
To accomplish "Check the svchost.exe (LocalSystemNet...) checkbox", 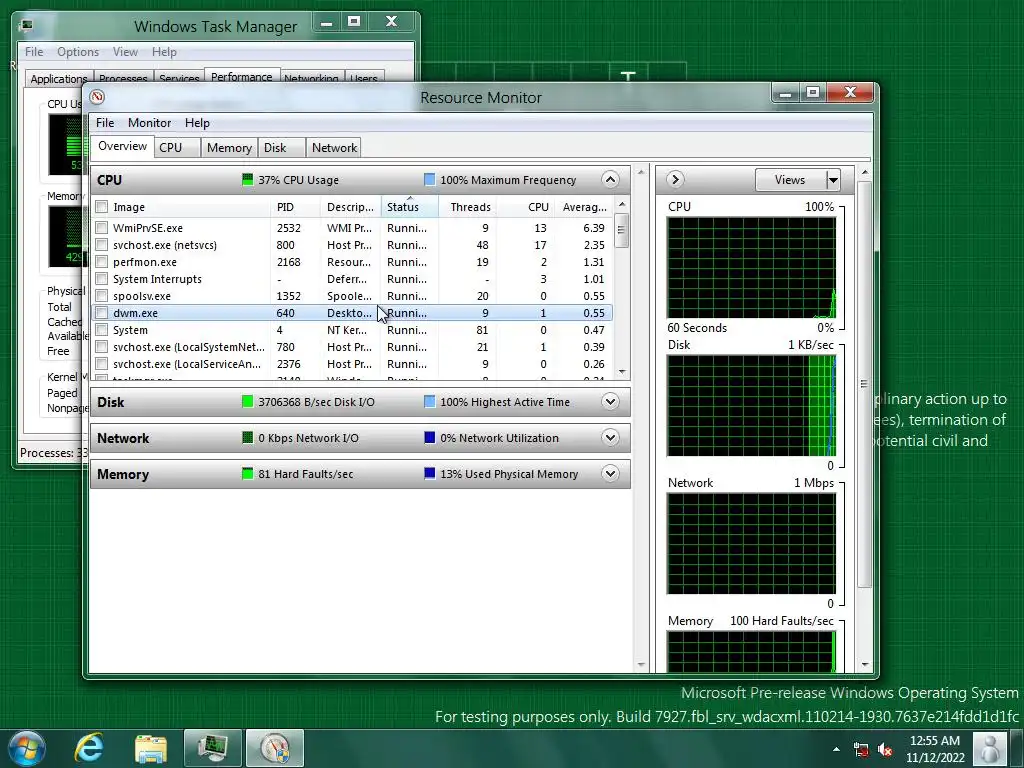I will [x=101, y=347].
